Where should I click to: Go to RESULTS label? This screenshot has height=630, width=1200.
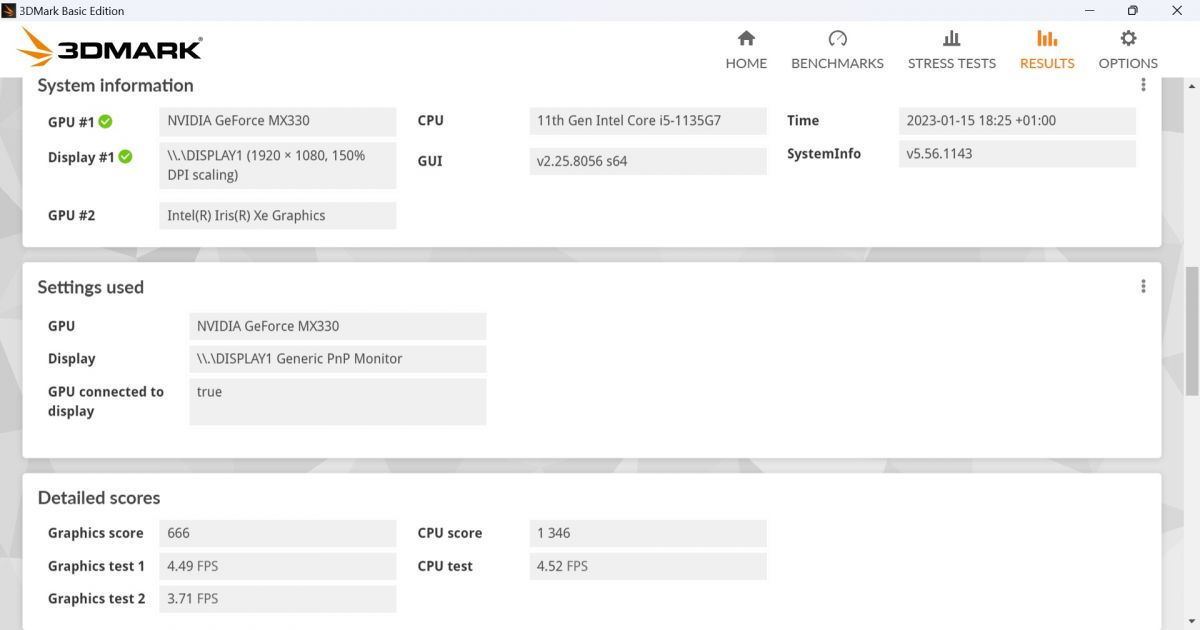coord(1047,63)
